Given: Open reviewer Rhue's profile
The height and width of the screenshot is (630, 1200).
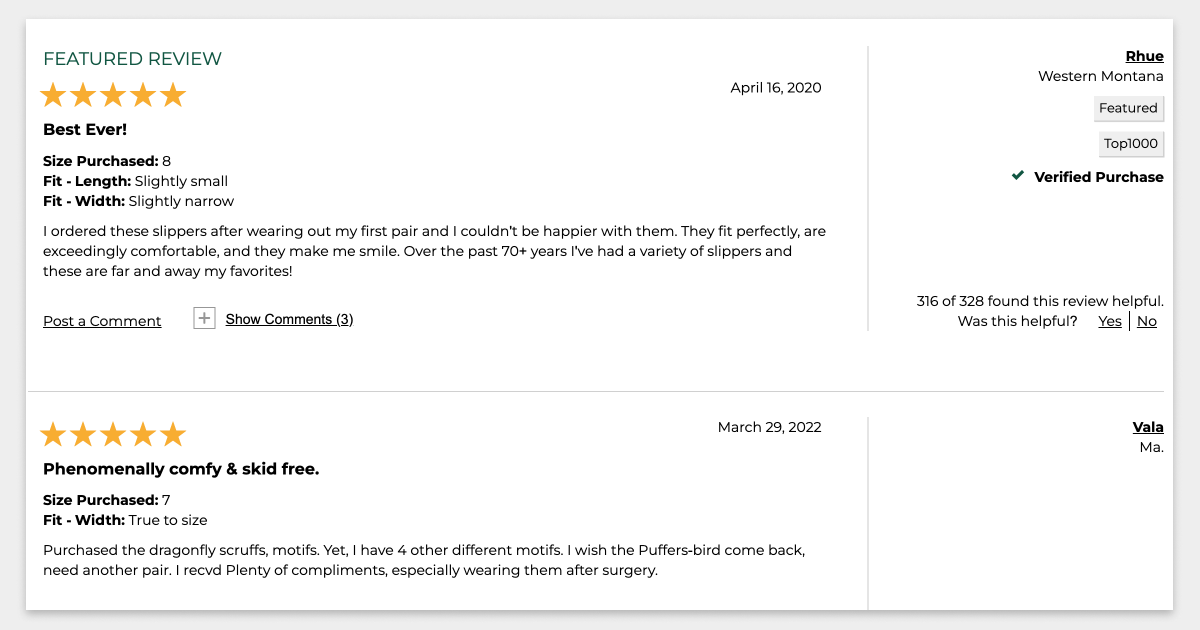Looking at the screenshot, I should coord(1145,56).
